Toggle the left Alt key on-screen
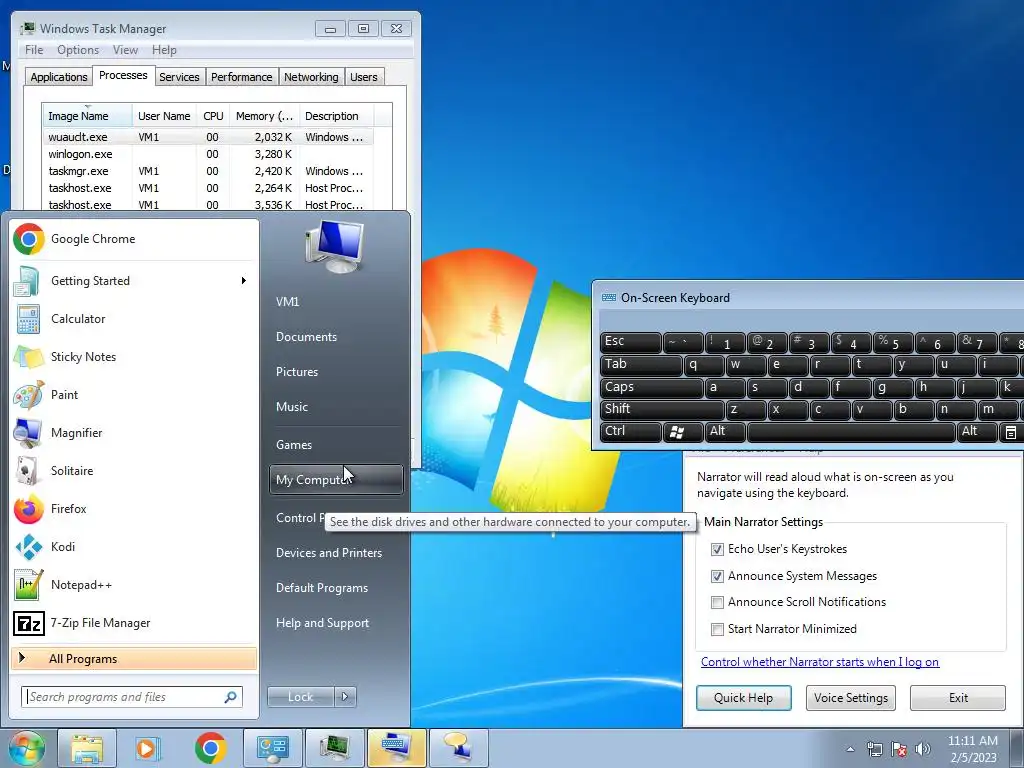The image size is (1024, 768). tap(725, 432)
